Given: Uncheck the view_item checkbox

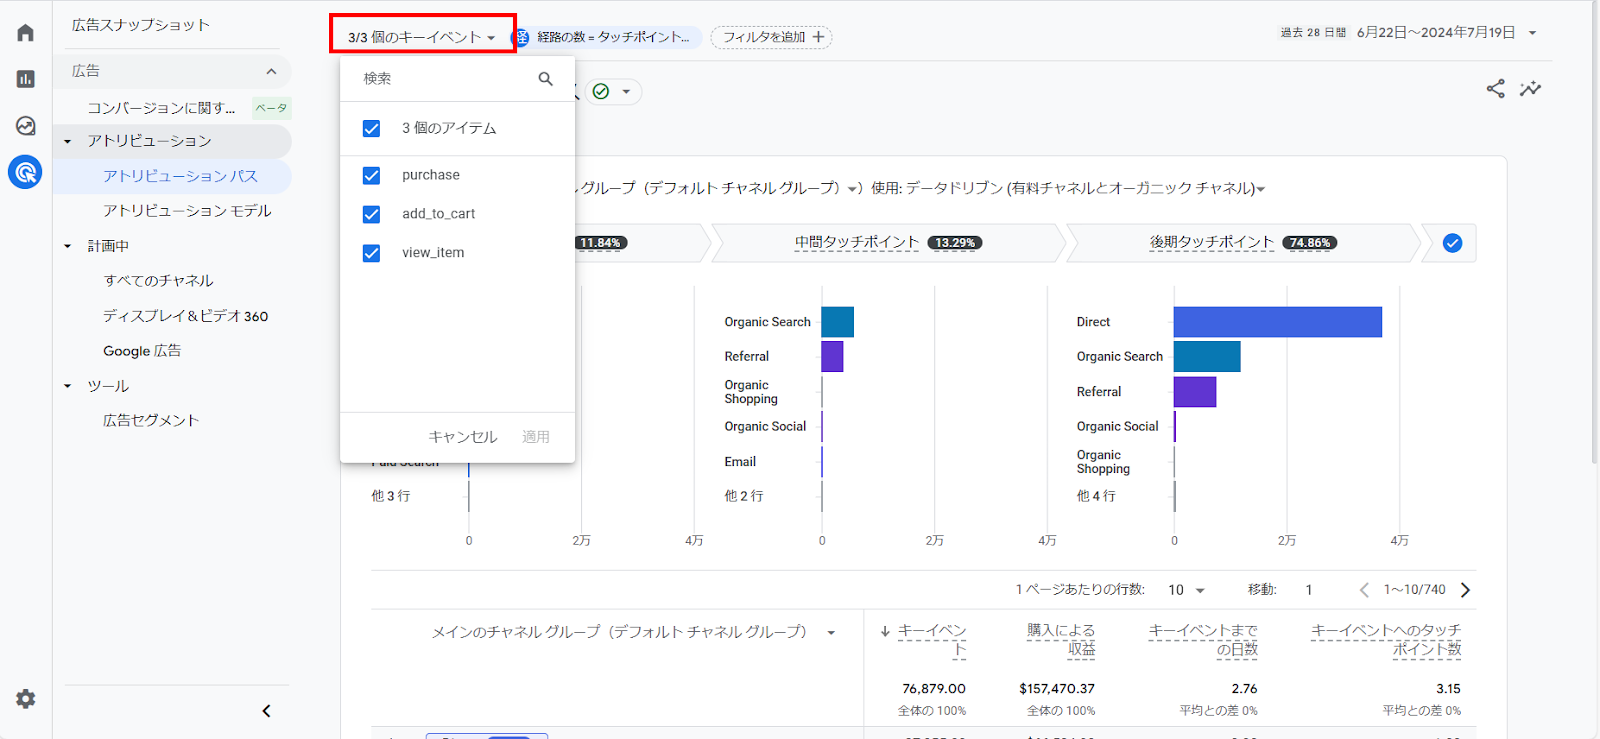Looking at the screenshot, I should tap(371, 253).
